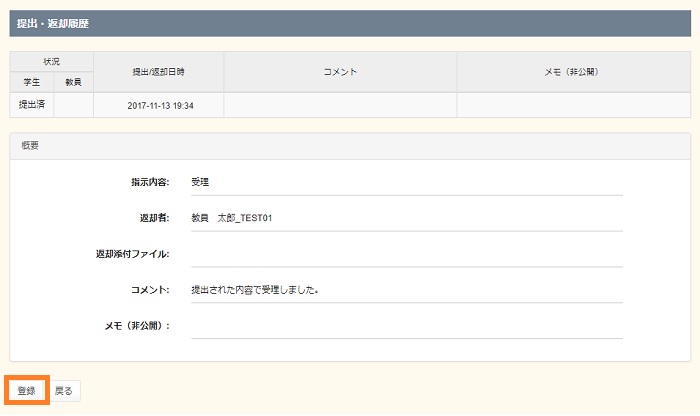Click the empty 返却添付ファイル field
The image size is (700, 416).
click(406, 254)
